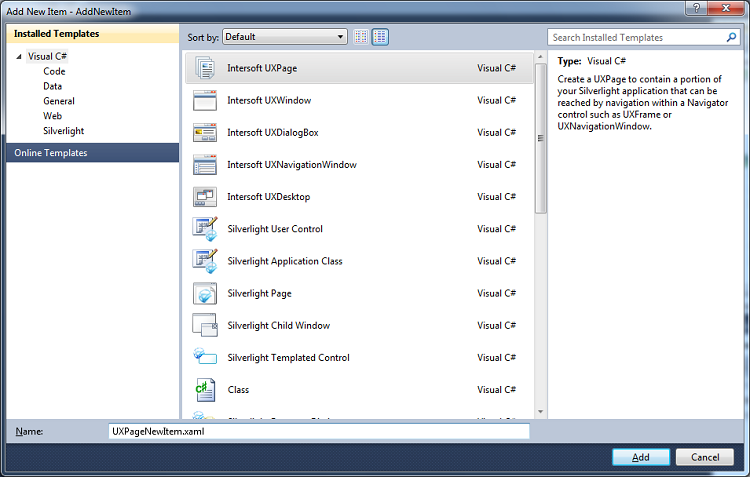Screen dimensions: 750x477
Task: Select the "Intersoft UXDesktop" row text
Action: click(x=268, y=197)
